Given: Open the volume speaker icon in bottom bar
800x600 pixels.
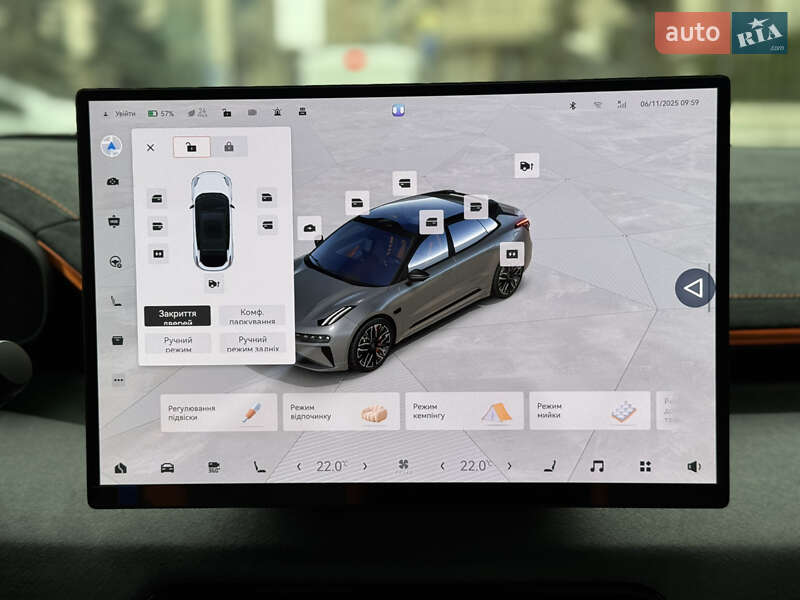Looking at the screenshot, I should [694, 466].
